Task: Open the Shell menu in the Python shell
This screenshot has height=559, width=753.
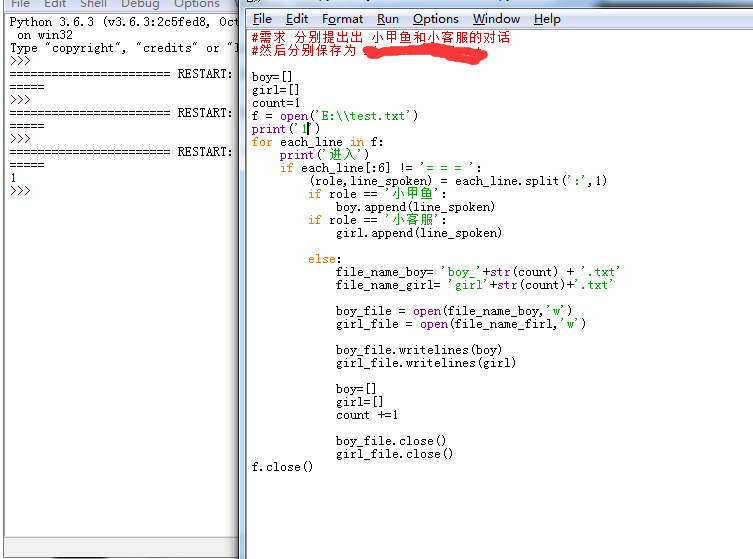Action: 93,4
